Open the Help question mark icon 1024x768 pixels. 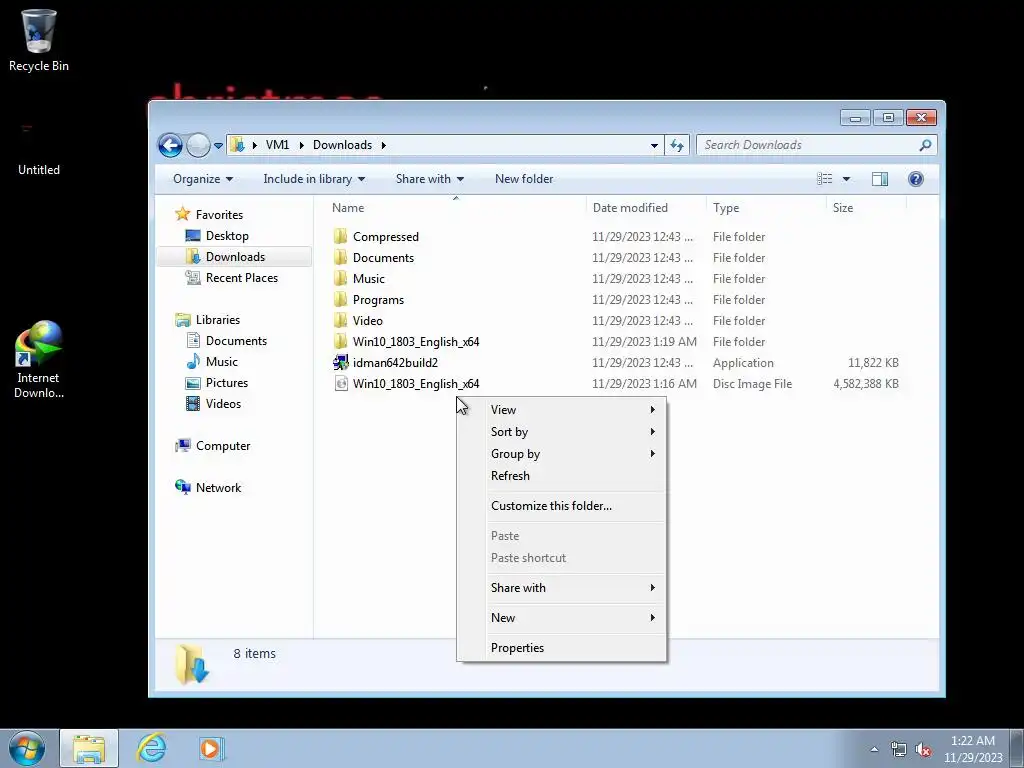pos(916,179)
